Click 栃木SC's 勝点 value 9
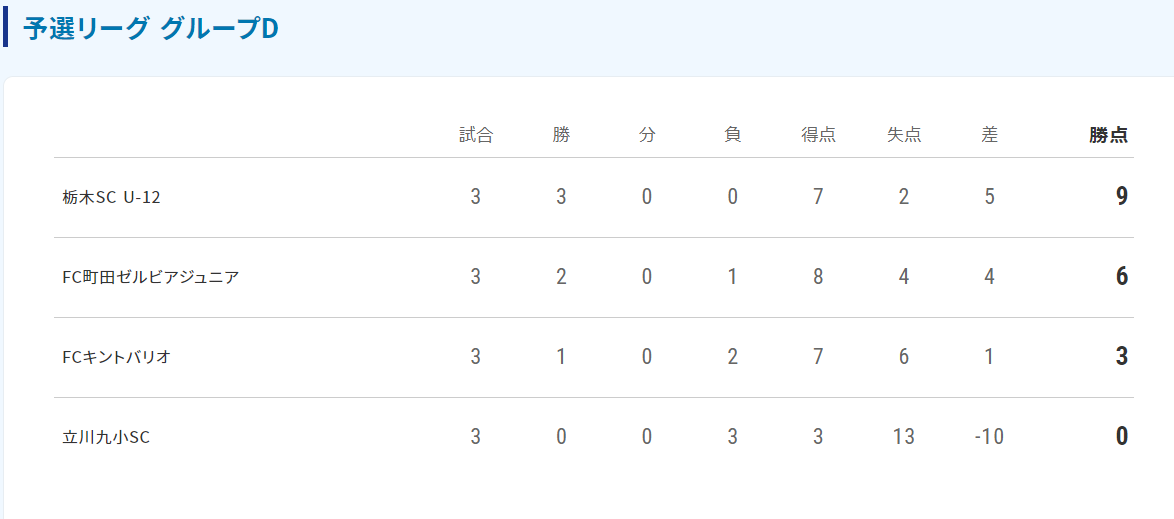The image size is (1174, 519). click(x=1122, y=197)
